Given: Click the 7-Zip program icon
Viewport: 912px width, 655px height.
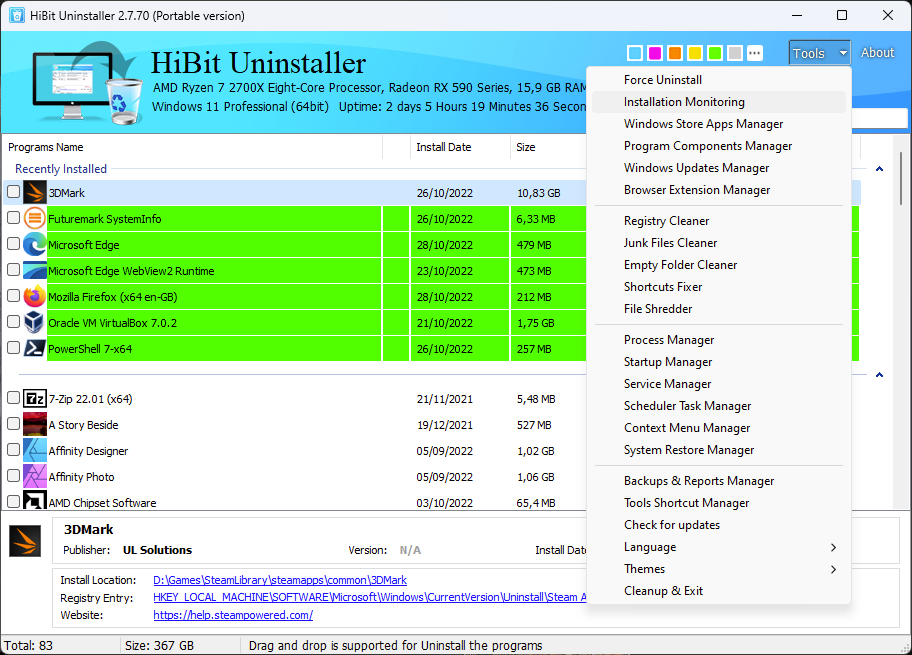Looking at the screenshot, I should coord(34,398).
